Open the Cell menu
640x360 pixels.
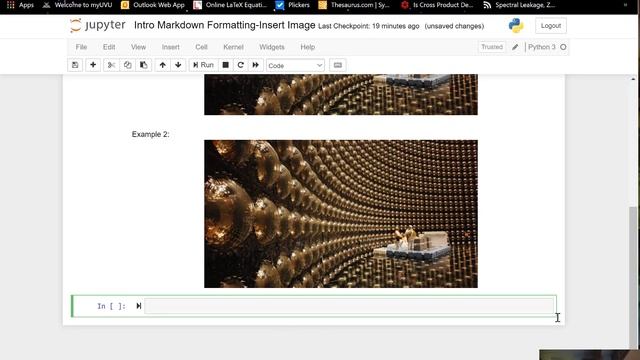coord(201,47)
